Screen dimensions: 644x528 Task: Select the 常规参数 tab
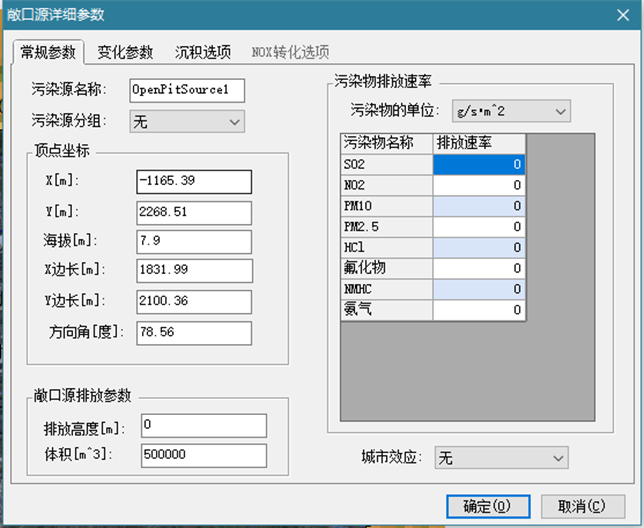pyautogui.click(x=46, y=52)
